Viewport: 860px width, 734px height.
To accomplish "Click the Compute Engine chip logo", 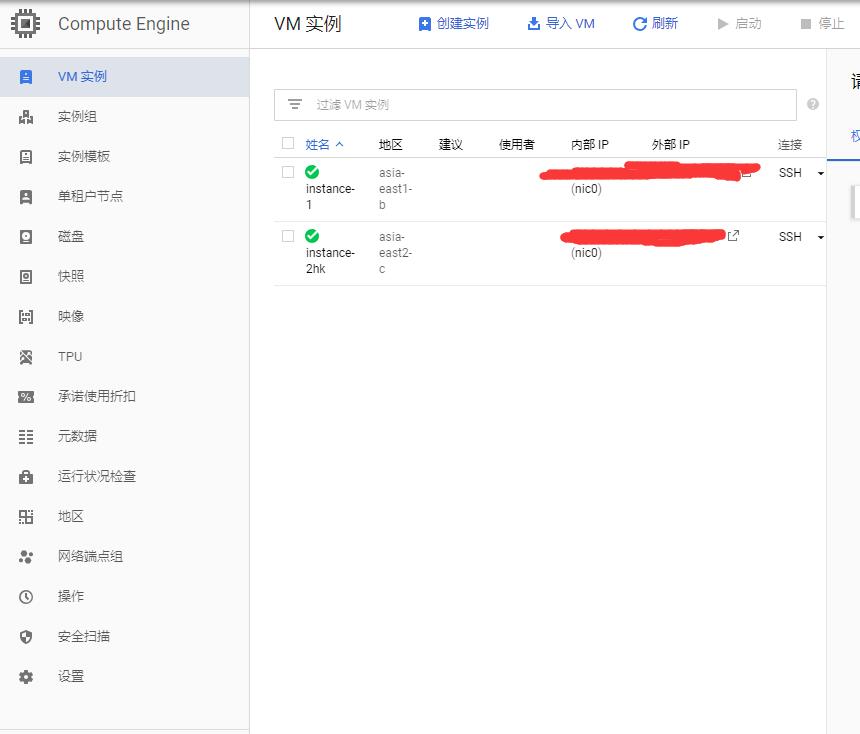I will click(x=25, y=24).
